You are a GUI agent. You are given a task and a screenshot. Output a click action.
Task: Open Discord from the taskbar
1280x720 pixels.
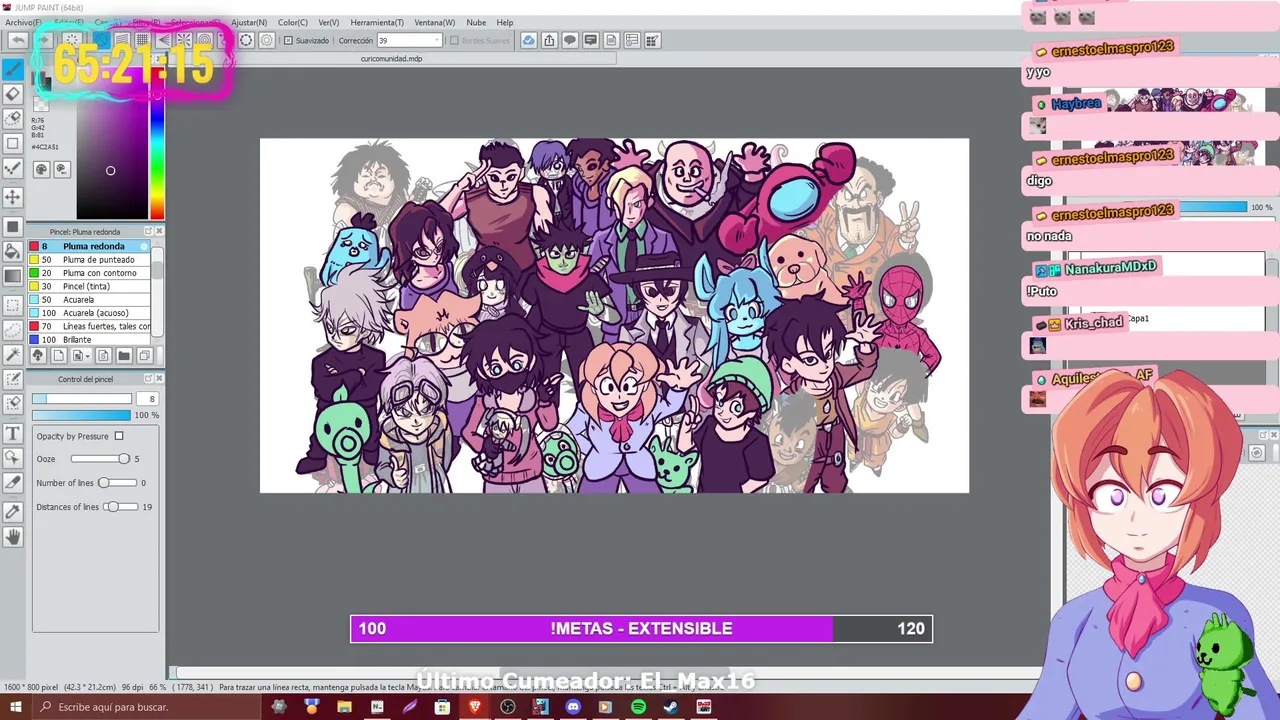[x=573, y=707]
